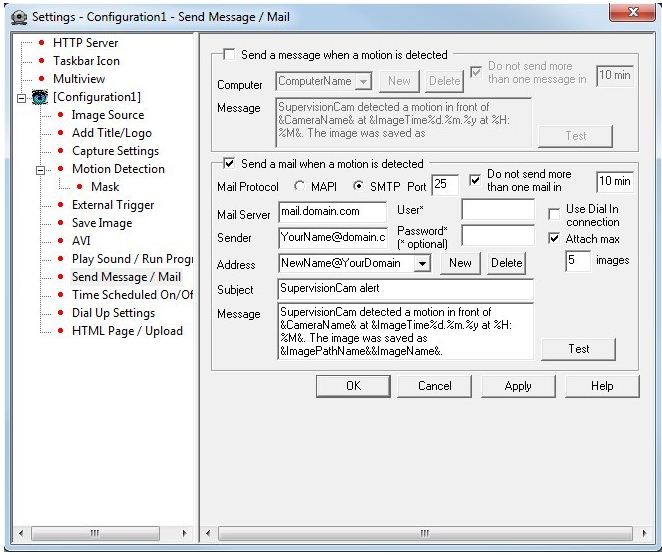Click OK to confirm settings
This screenshot has width=662, height=555.
(x=353, y=386)
